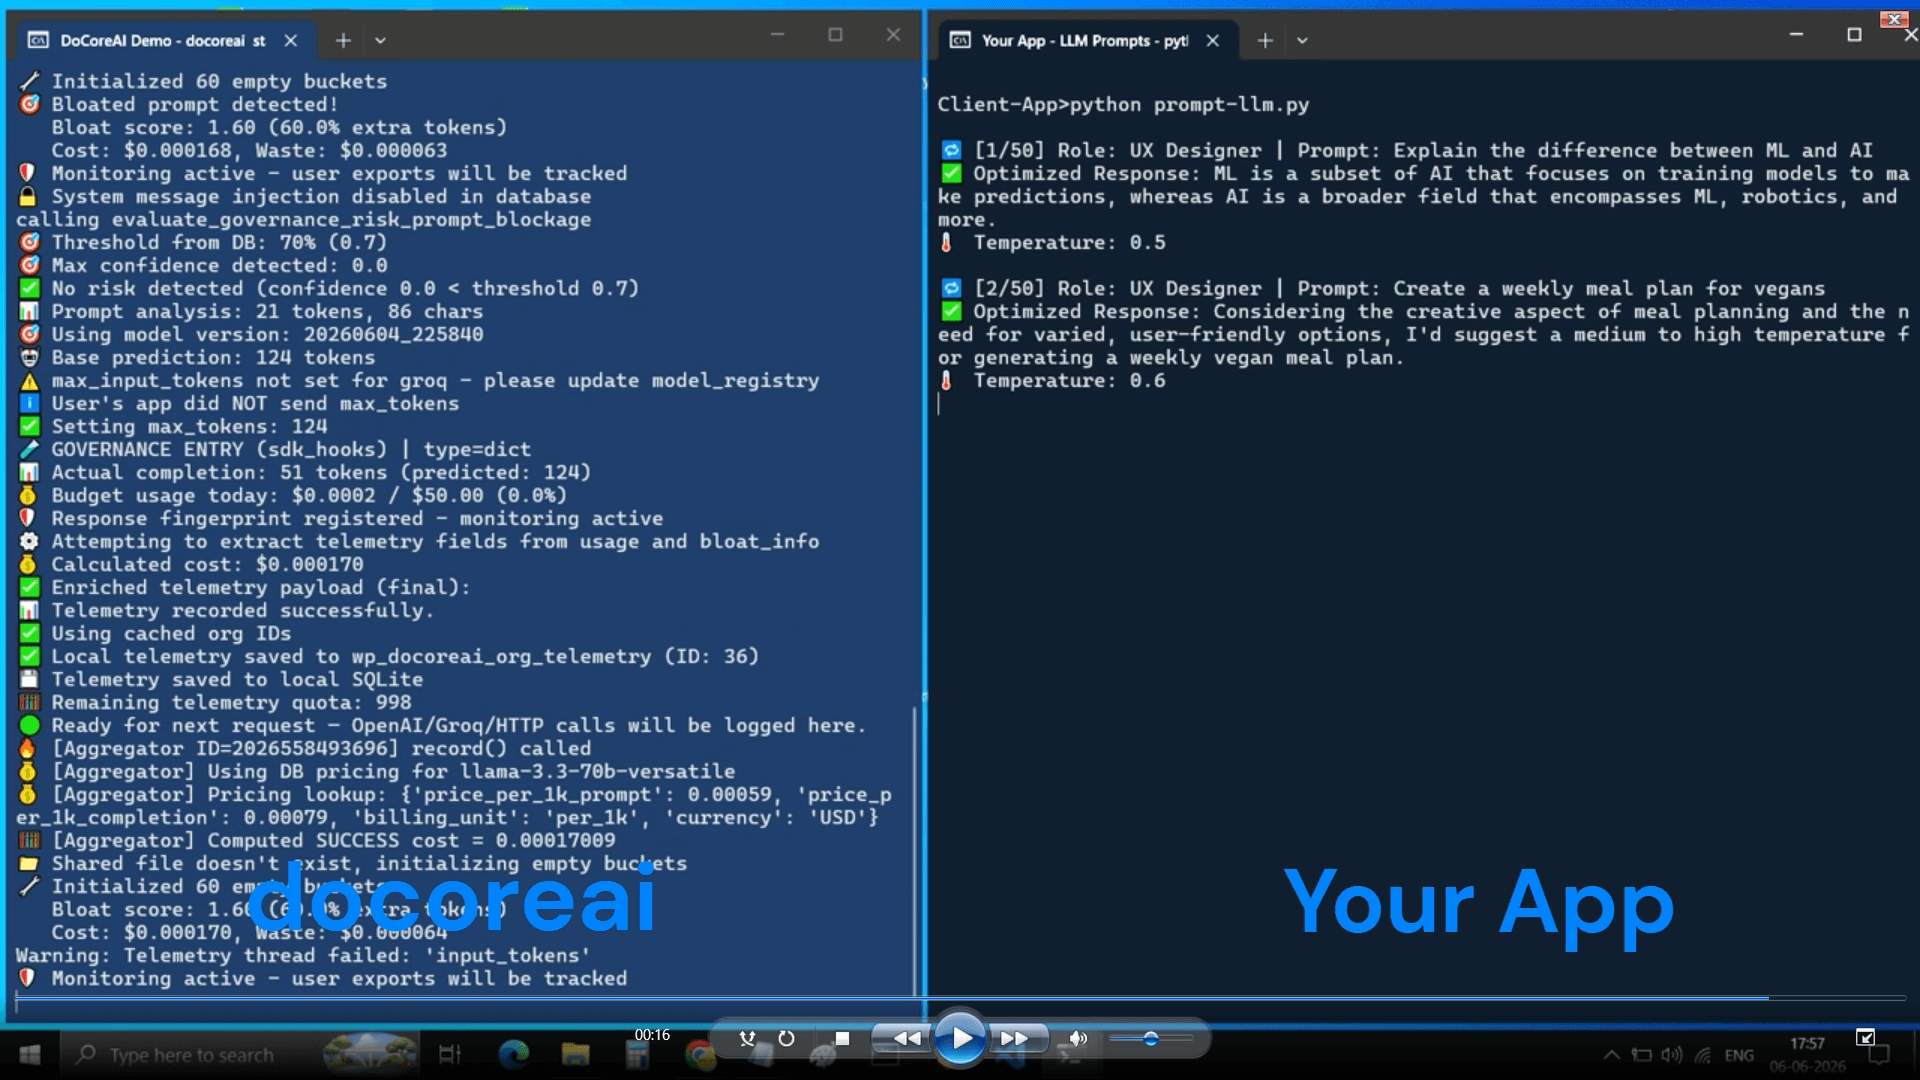Click 'Threshold from DB: 70% (0.7)' line

point(202,243)
